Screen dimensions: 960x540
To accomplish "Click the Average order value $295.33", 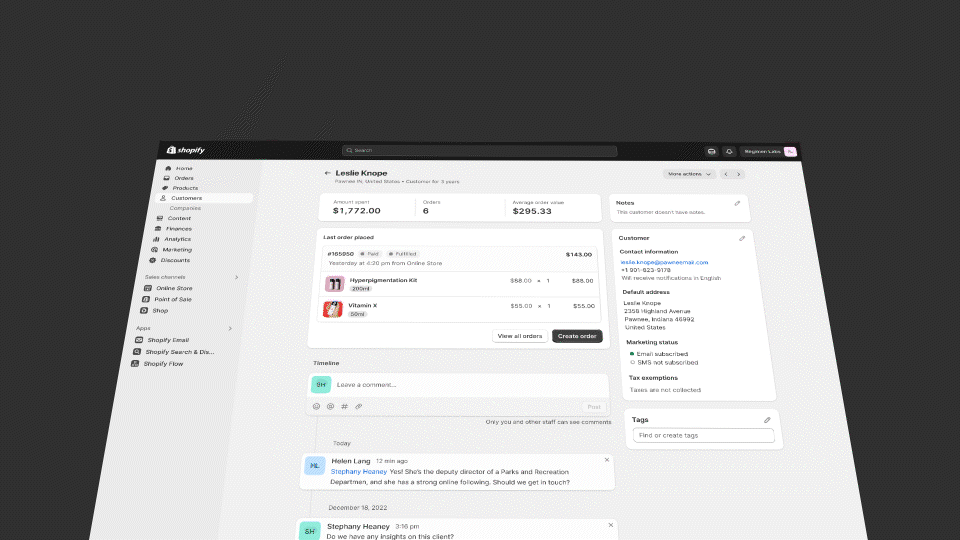I will click(532, 211).
